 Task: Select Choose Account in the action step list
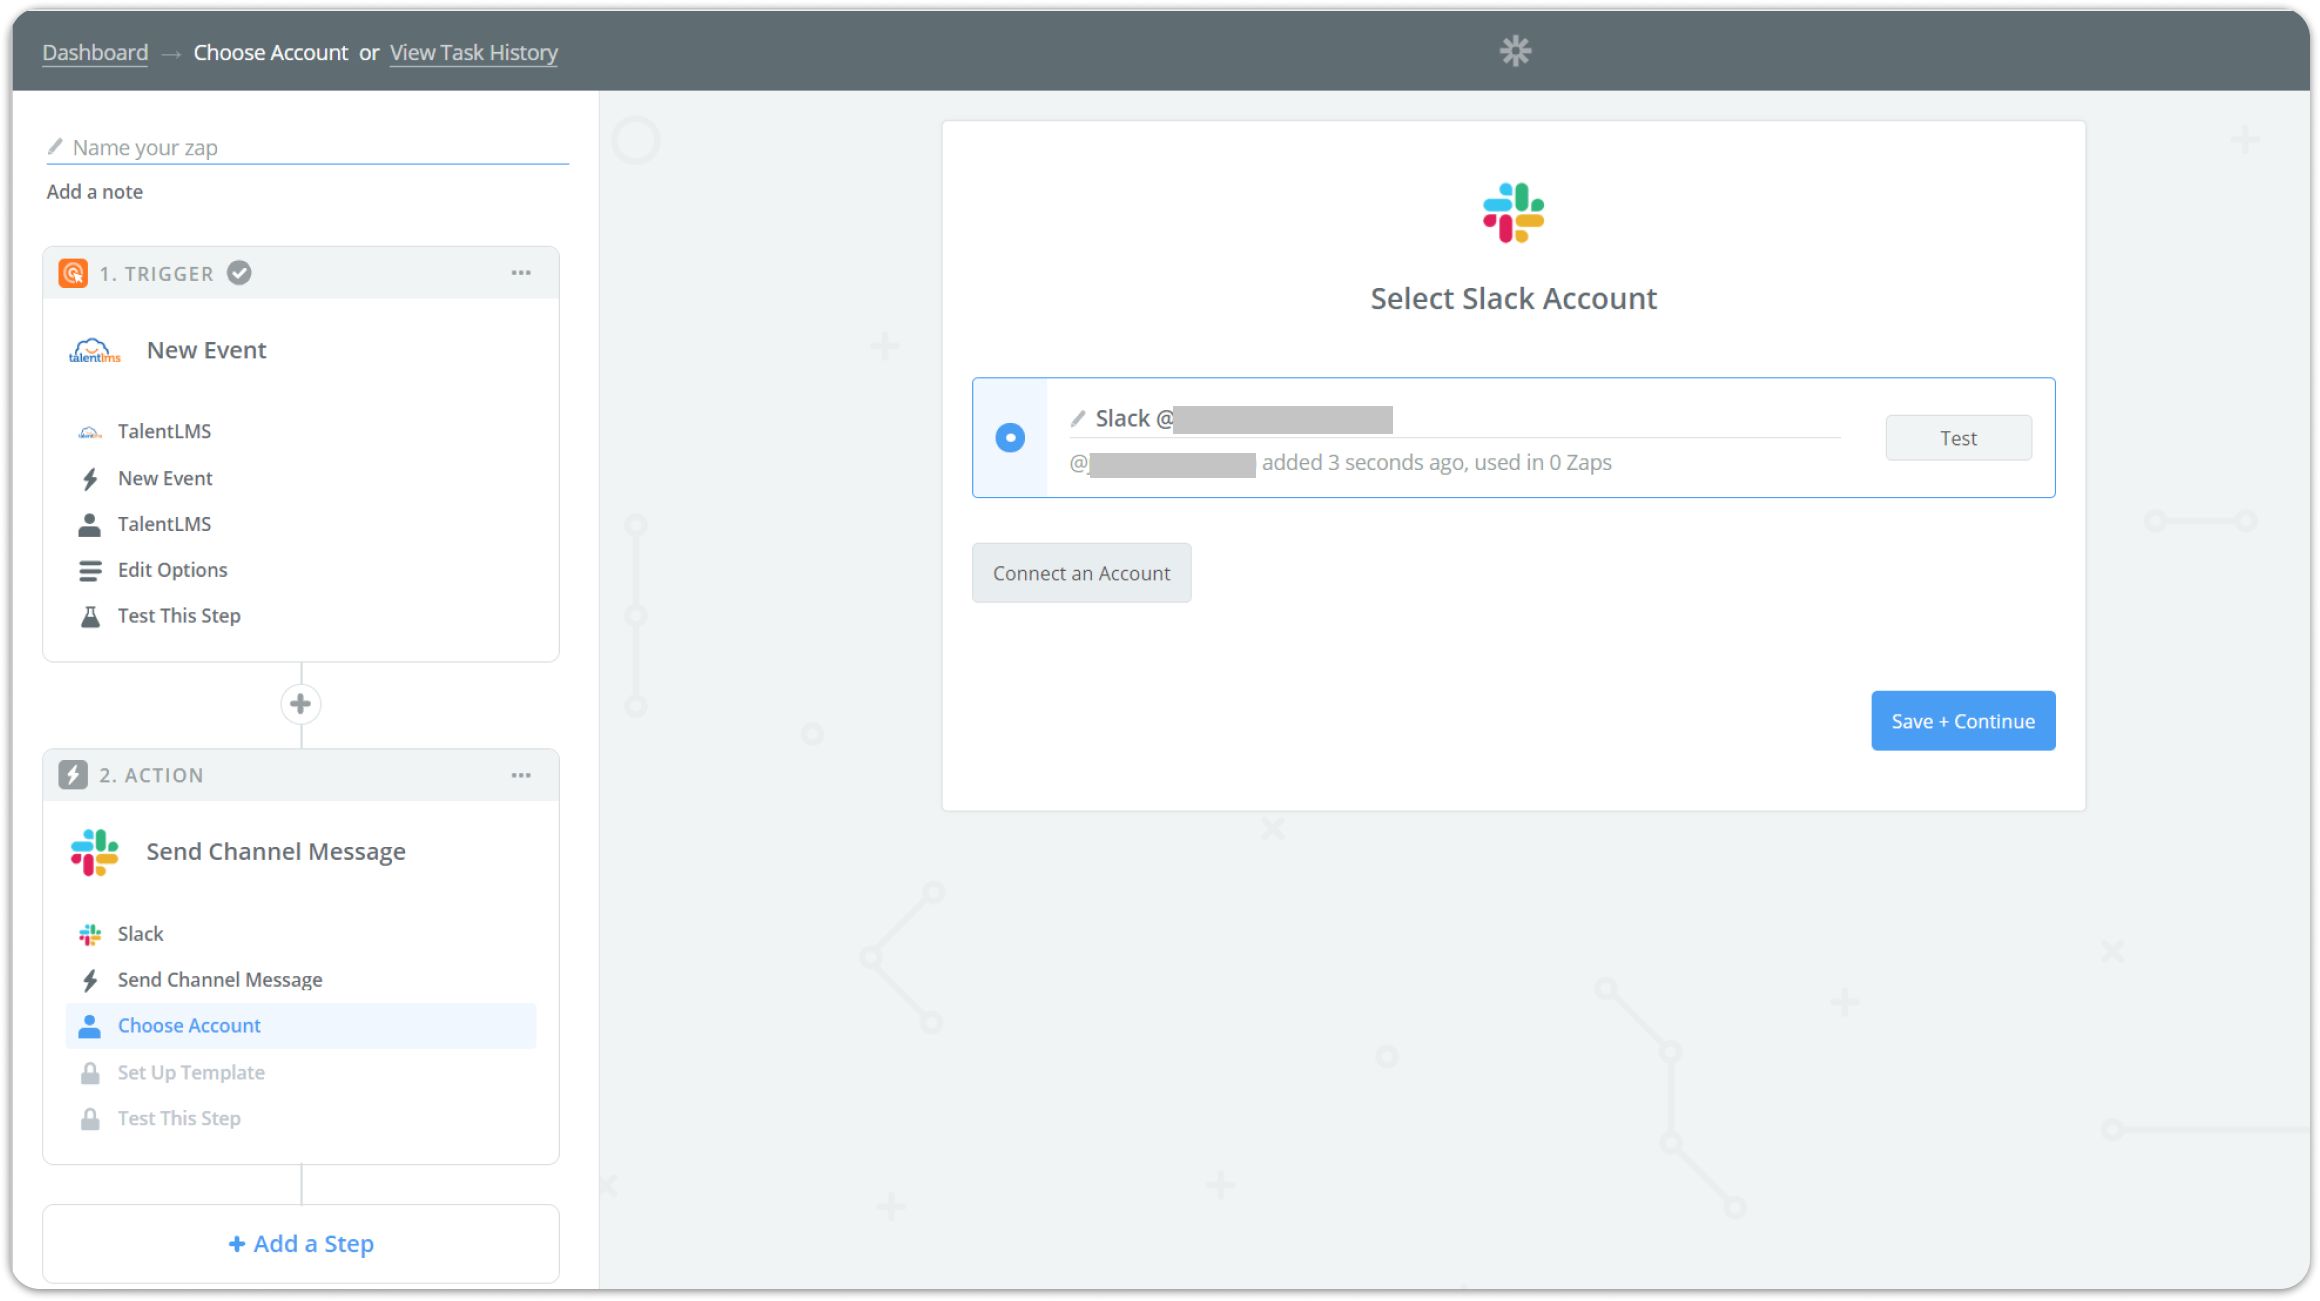pos(189,1025)
